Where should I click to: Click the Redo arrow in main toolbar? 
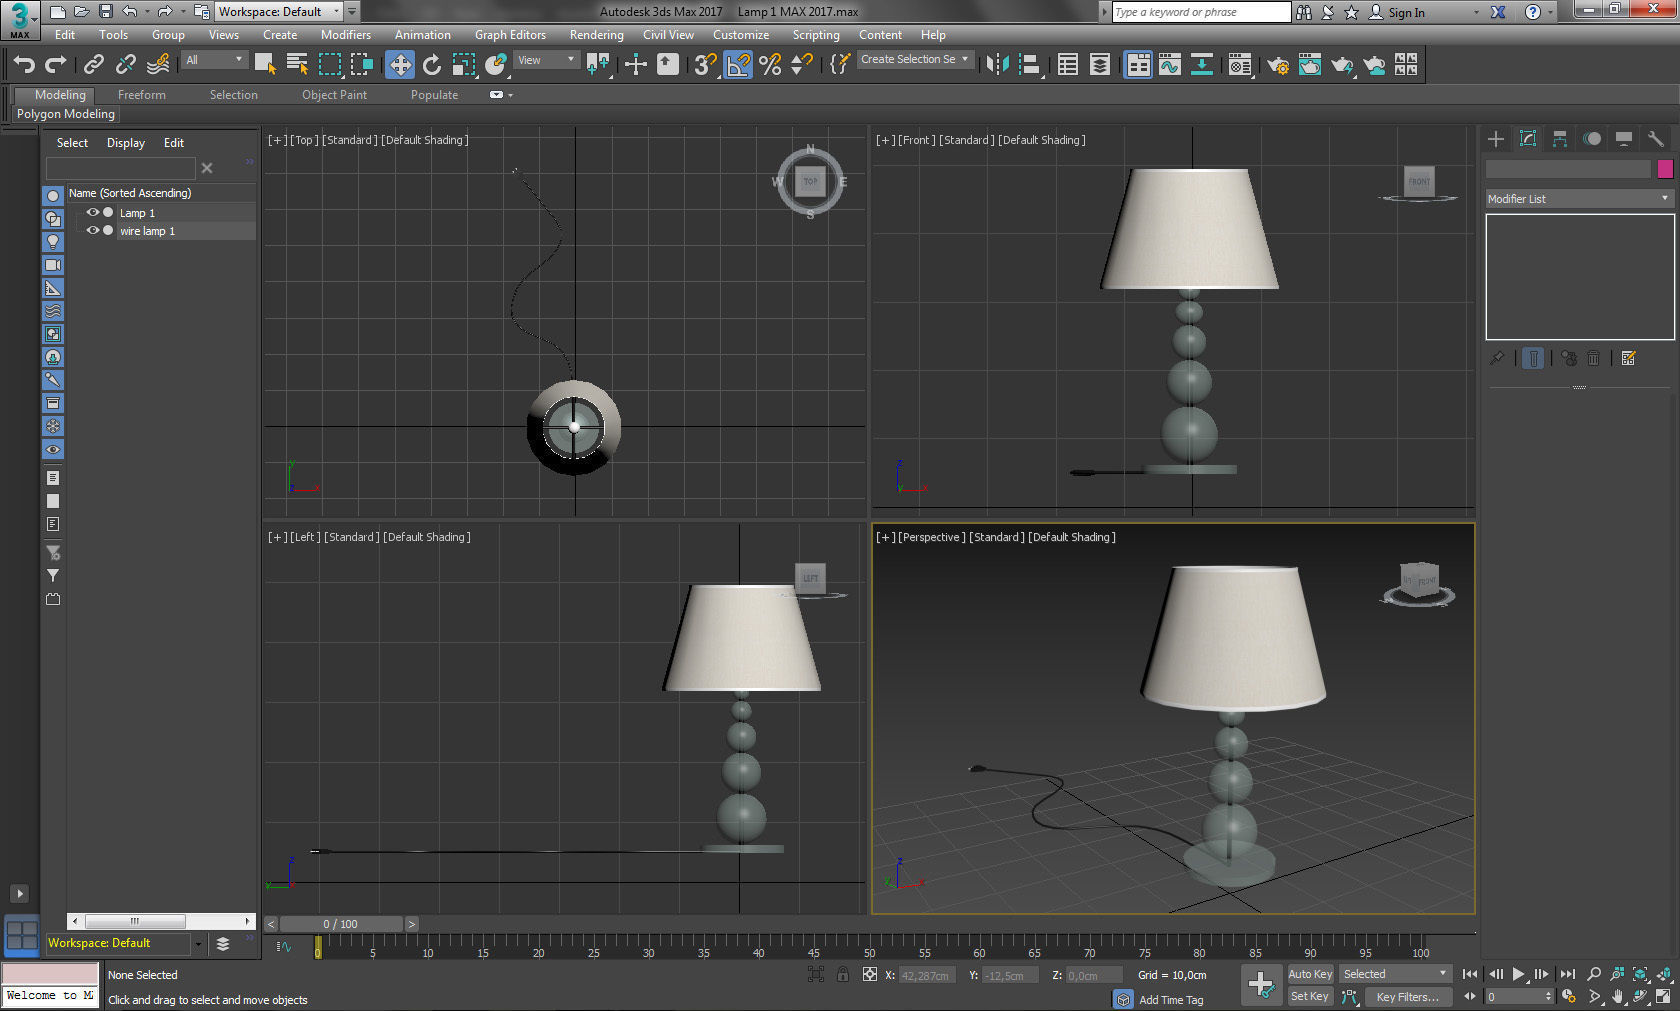[x=56, y=65]
